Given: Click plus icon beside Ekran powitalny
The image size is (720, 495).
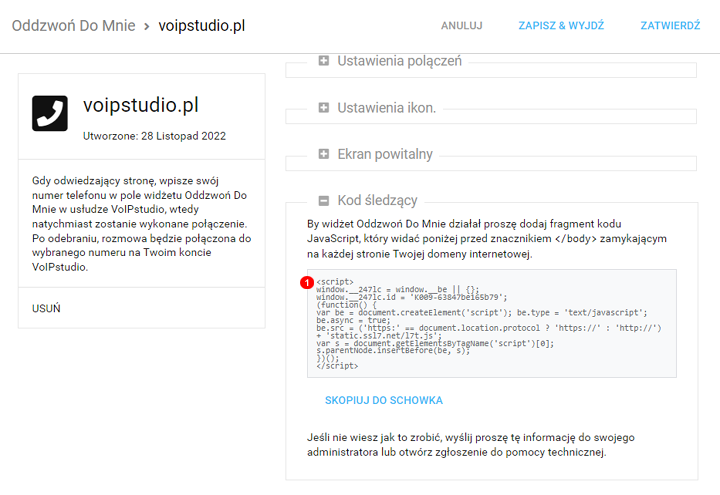Looking at the screenshot, I should pyautogui.click(x=324, y=154).
